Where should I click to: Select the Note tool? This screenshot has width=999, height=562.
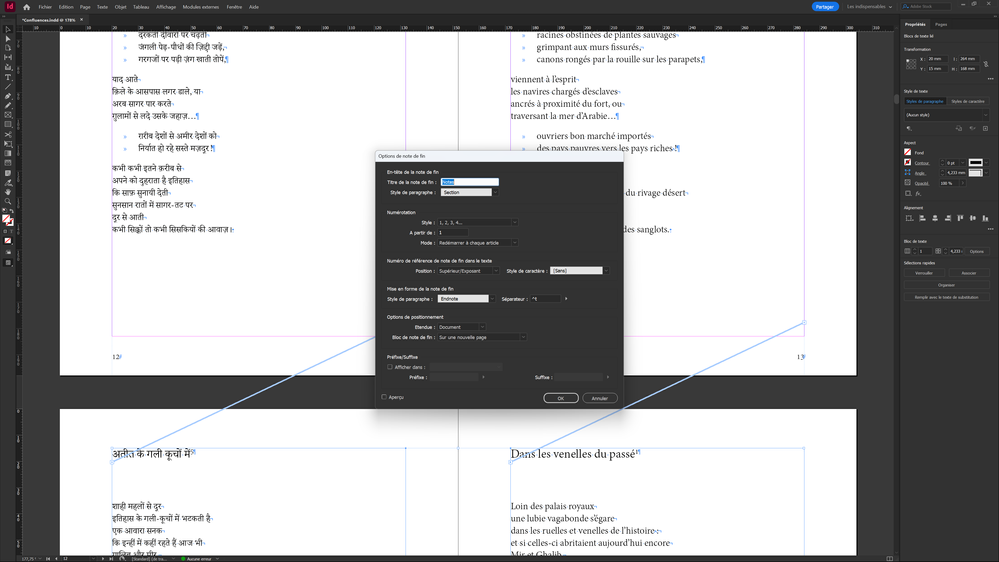point(8,173)
